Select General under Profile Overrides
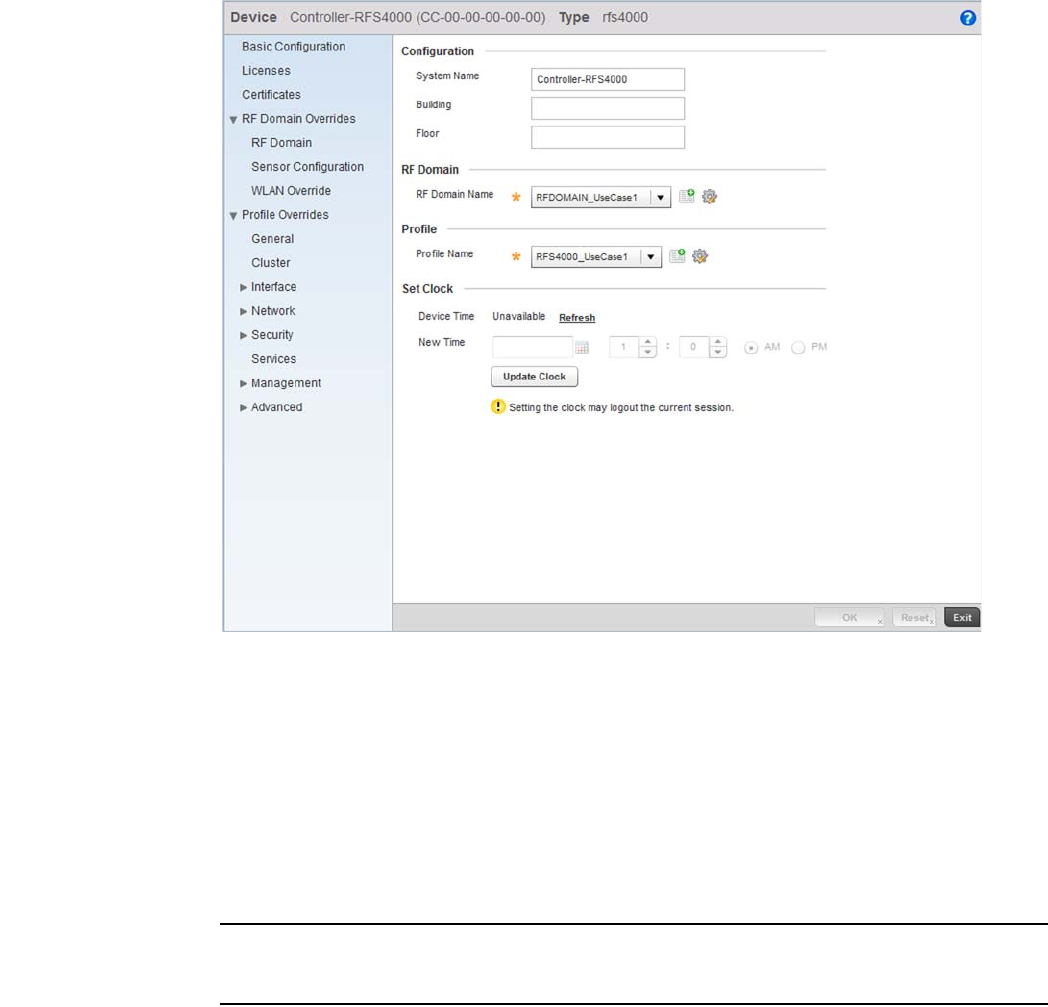 (x=273, y=239)
